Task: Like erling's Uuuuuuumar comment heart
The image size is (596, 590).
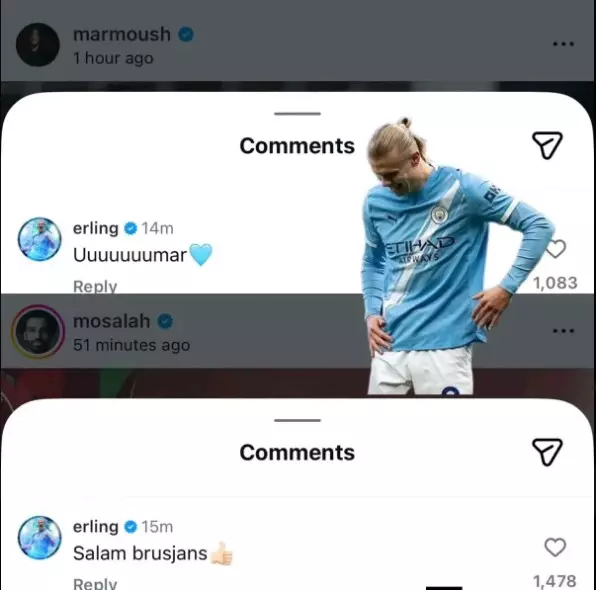Action: click(x=556, y=249)
